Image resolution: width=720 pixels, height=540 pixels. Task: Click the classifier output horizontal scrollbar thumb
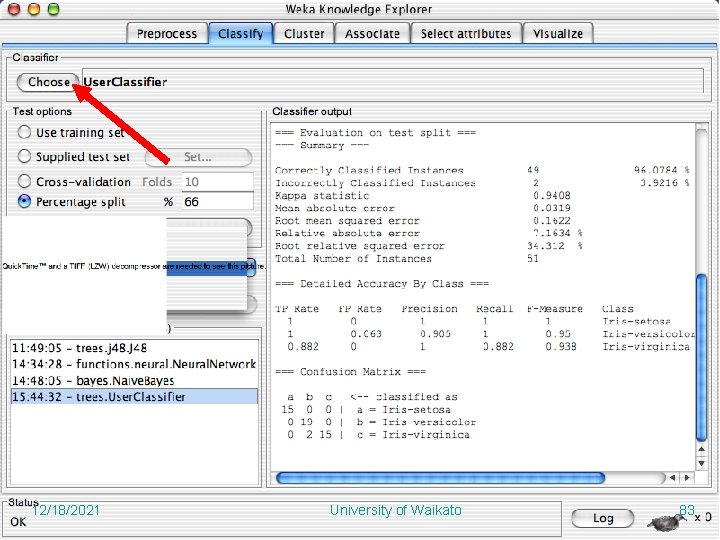pos(440,478)
